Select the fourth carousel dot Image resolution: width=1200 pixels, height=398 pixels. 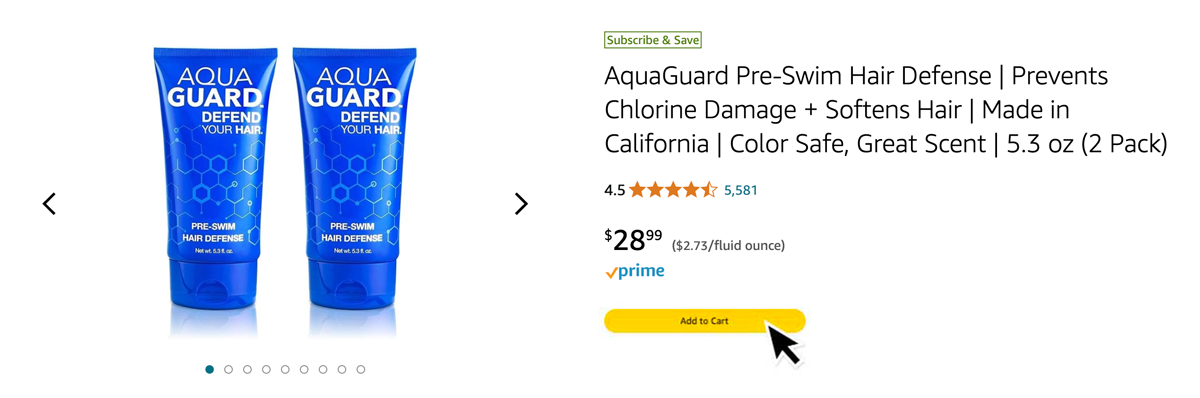pyautogui.click(x=266, y=369)
